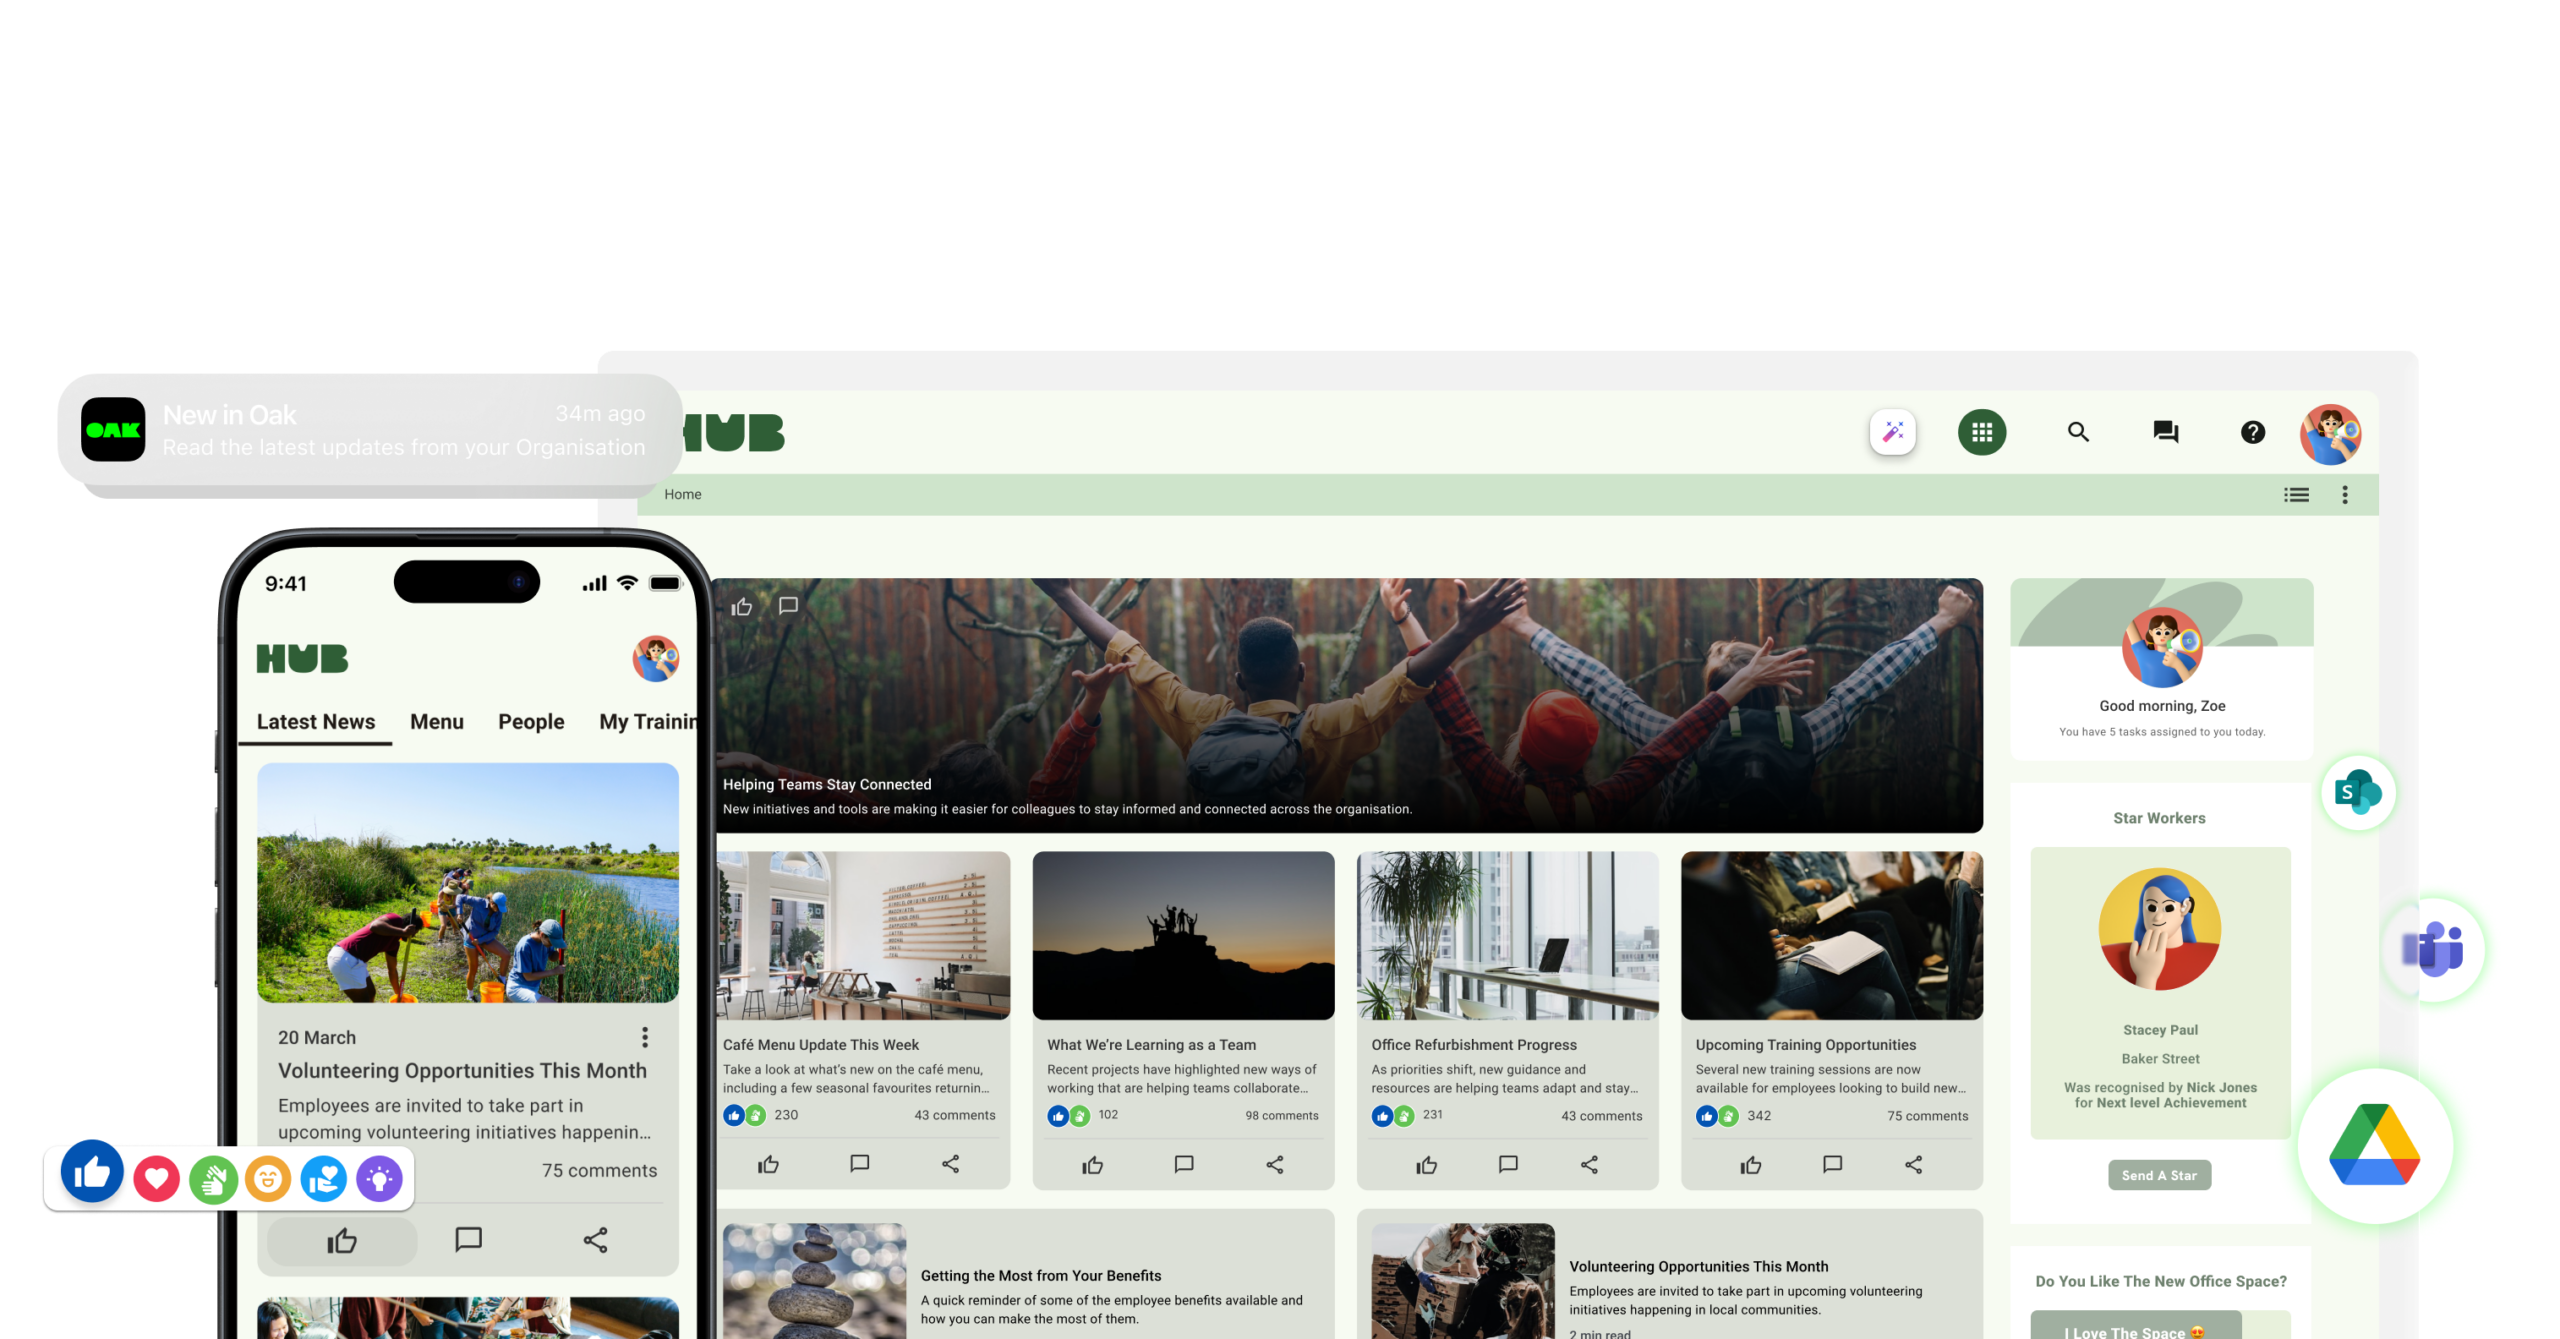Like the Café Menu Update post
Image resolution: width=2560 pixels, height=1339 pixels.
(x=768, y=1164)
